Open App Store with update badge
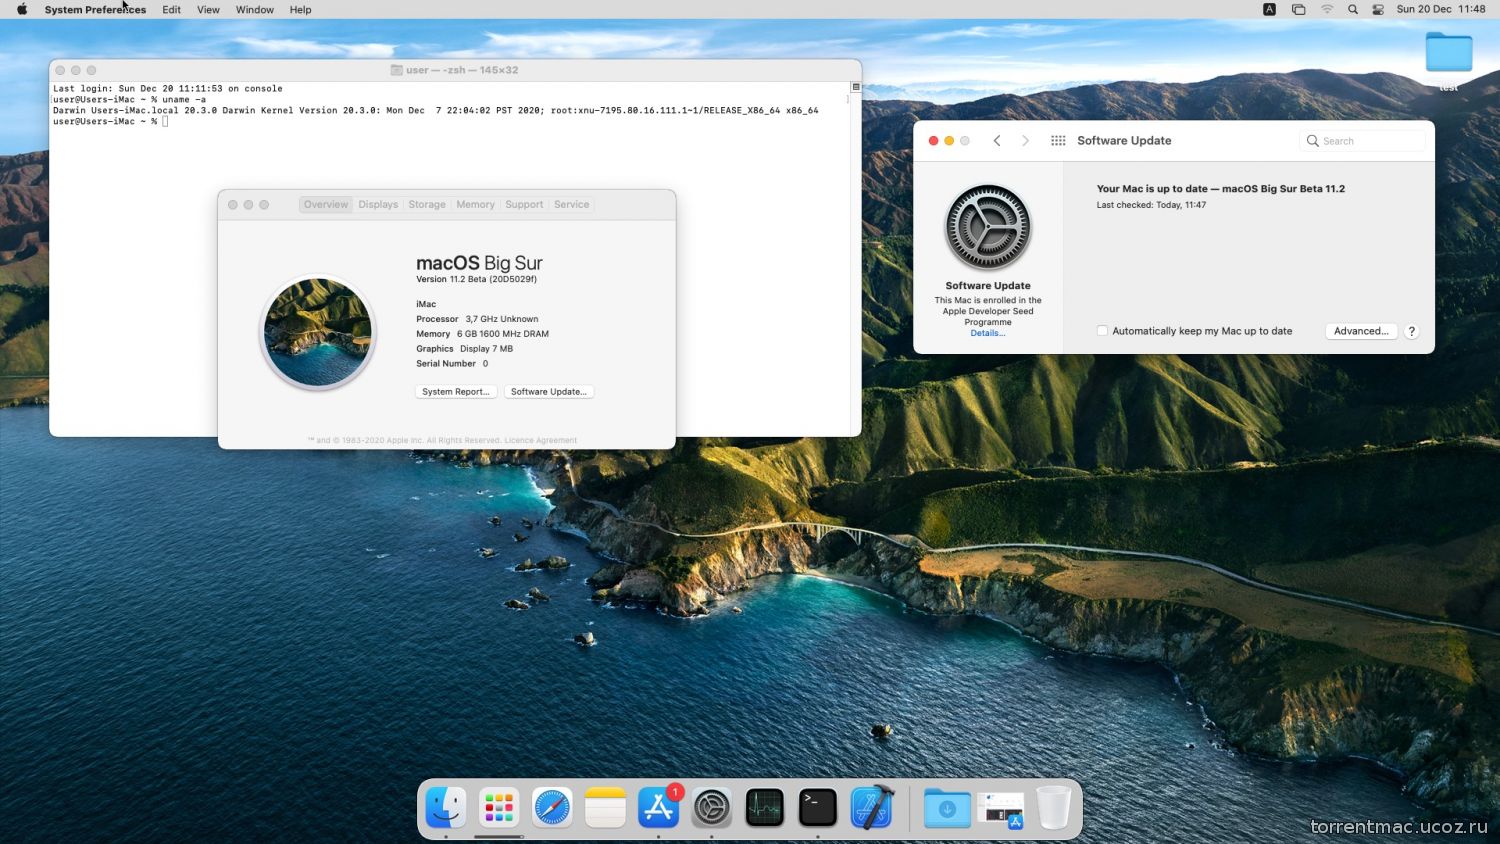This screenshot has width=1500, height=844. tap(659, 808)
